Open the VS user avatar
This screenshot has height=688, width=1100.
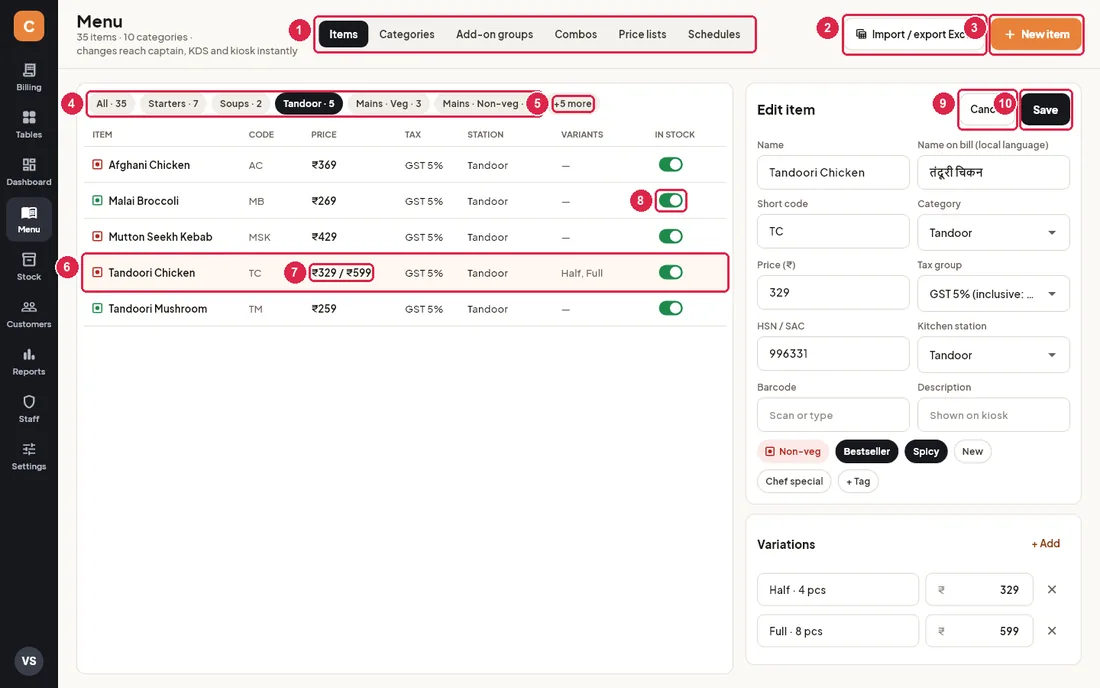29,661
